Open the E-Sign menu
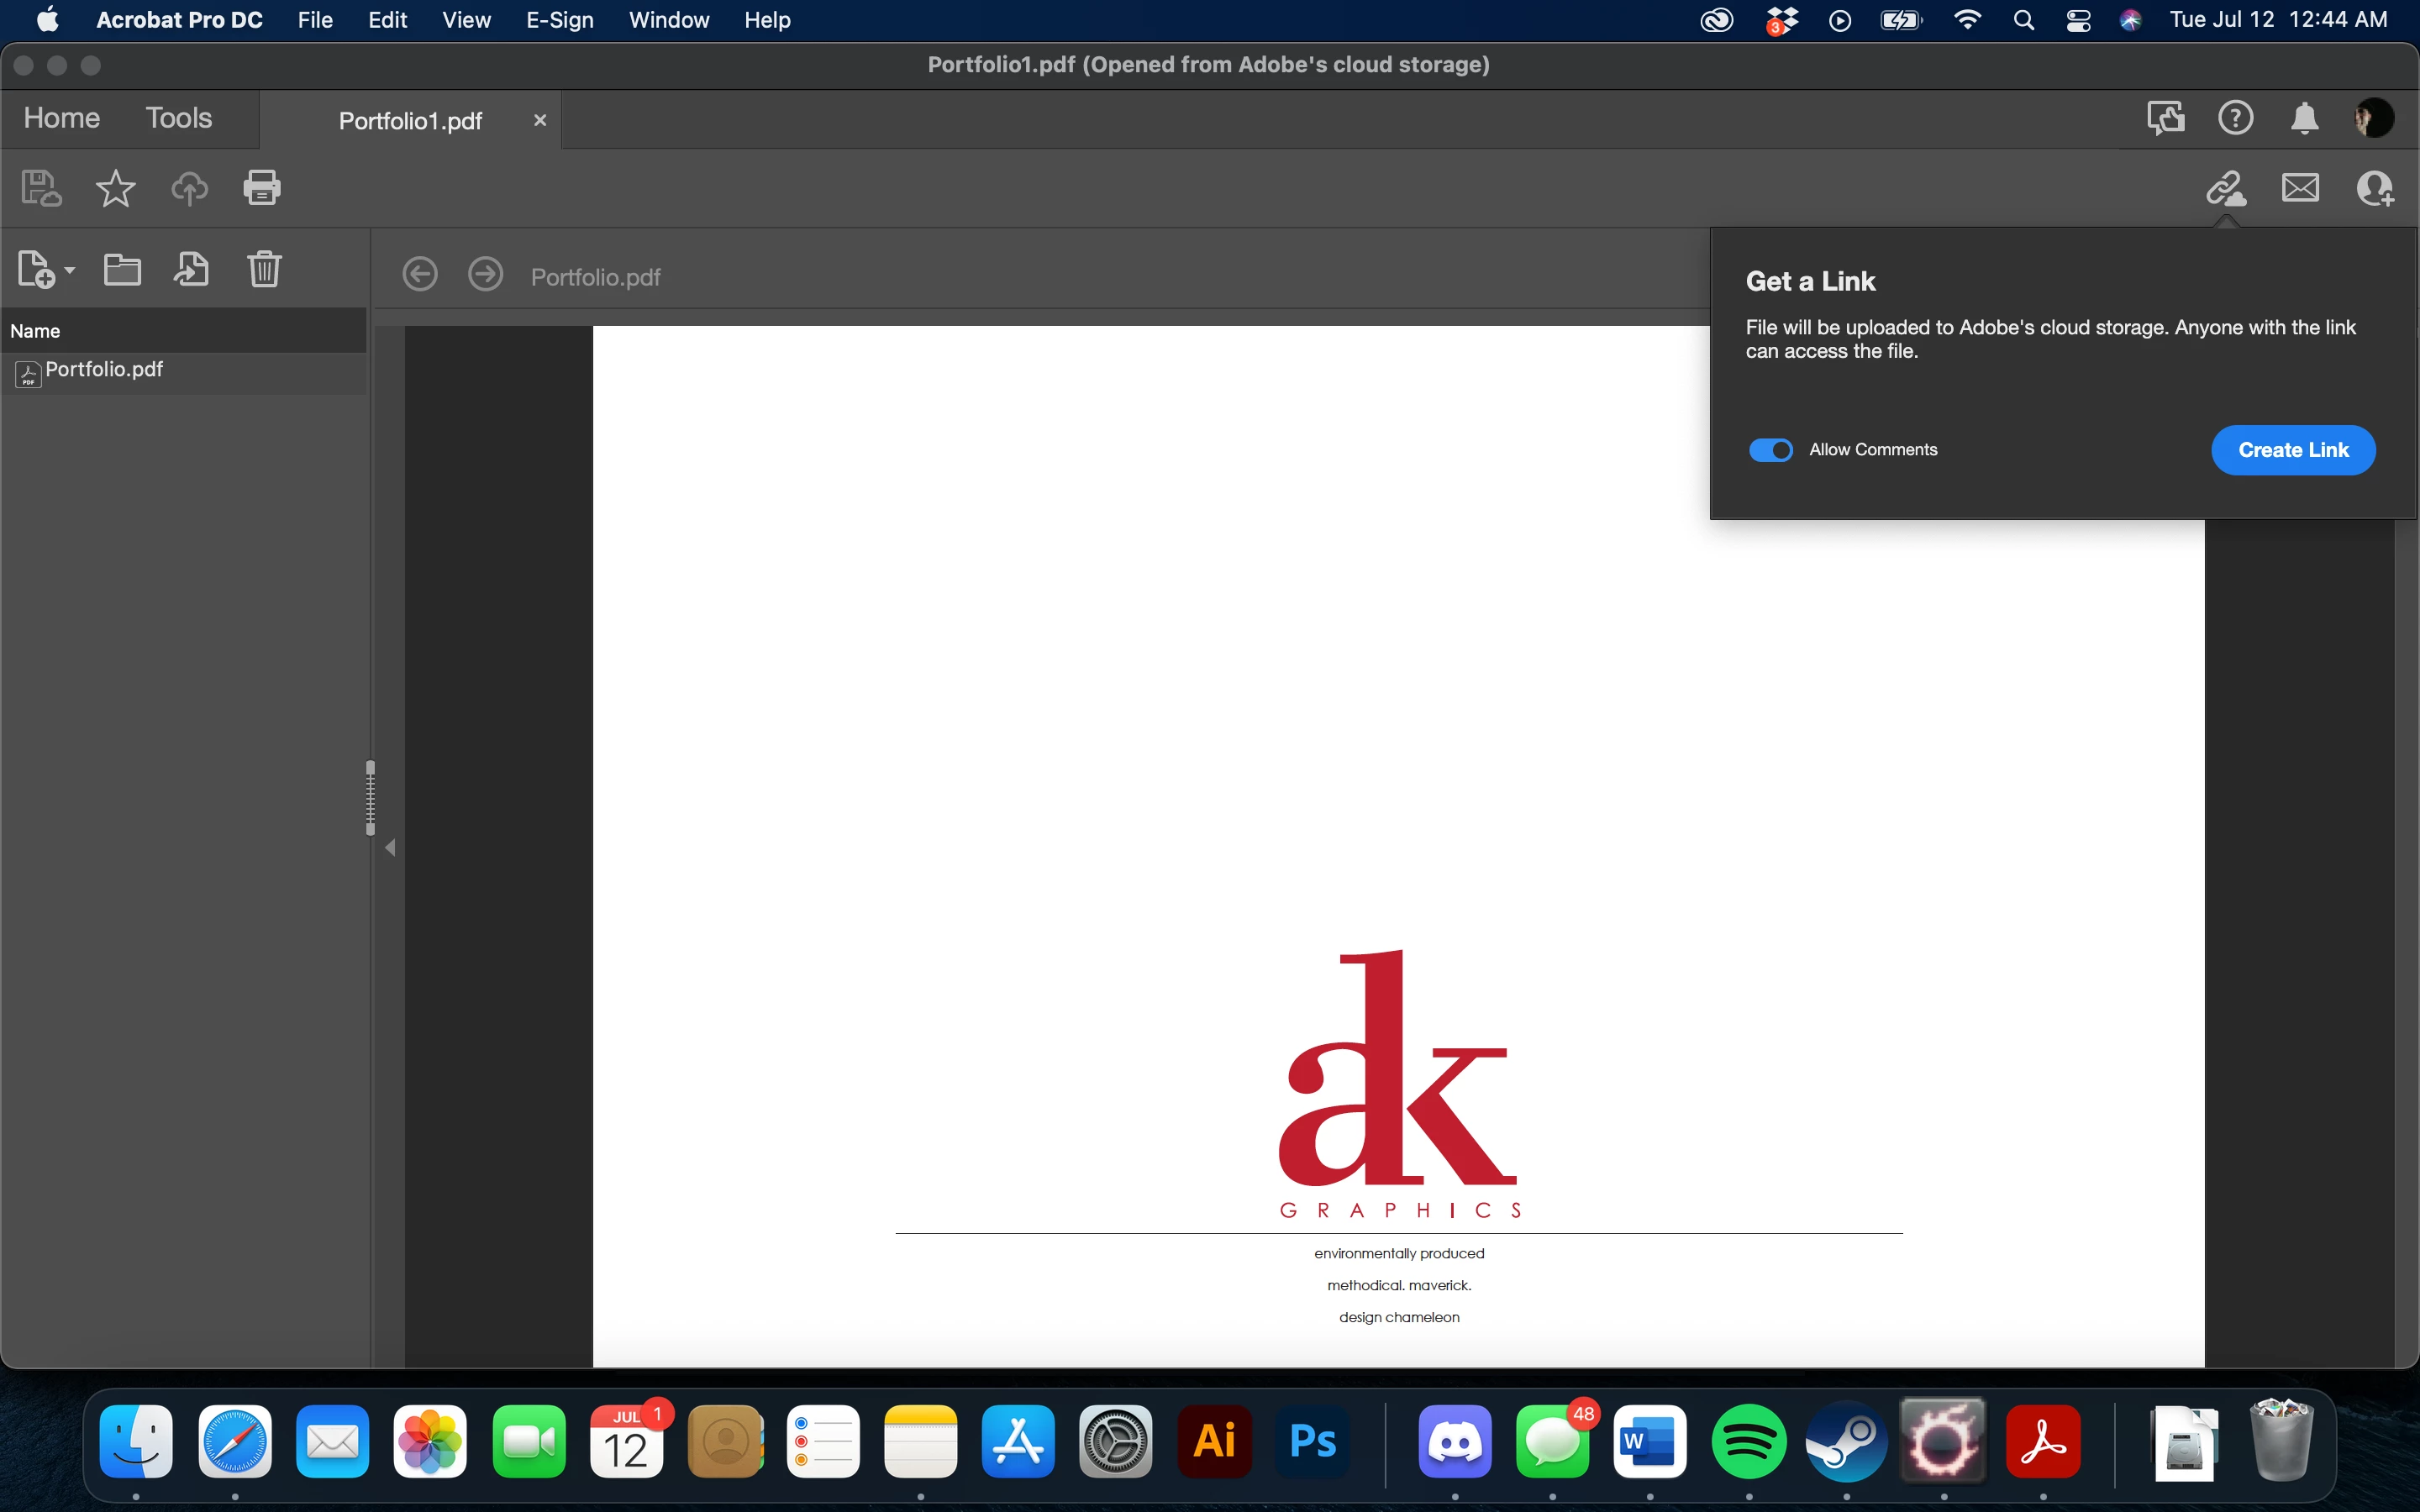The image size is (2420, 1512). click(559, 20)
